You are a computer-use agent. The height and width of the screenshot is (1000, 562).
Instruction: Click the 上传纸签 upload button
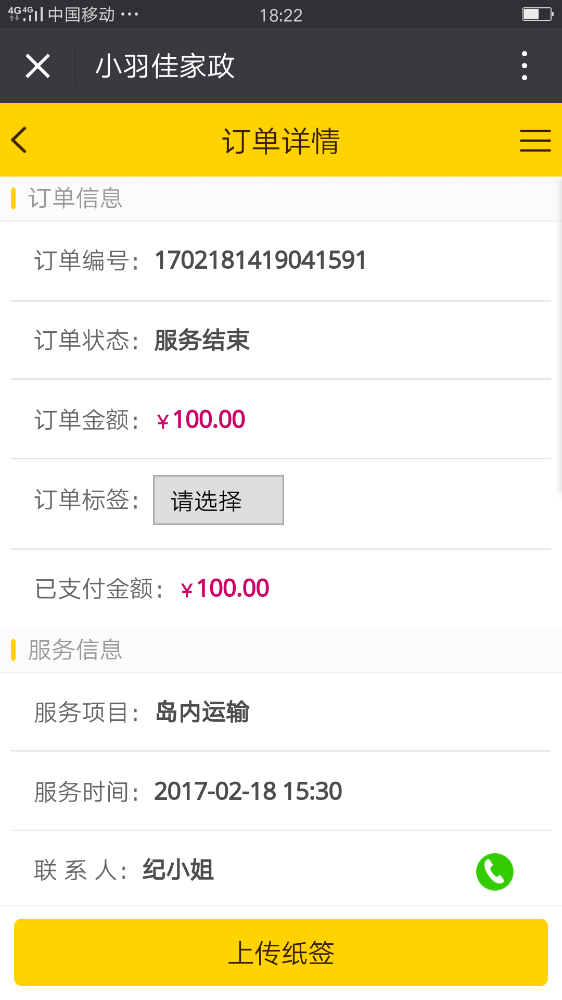pos(281,952)
